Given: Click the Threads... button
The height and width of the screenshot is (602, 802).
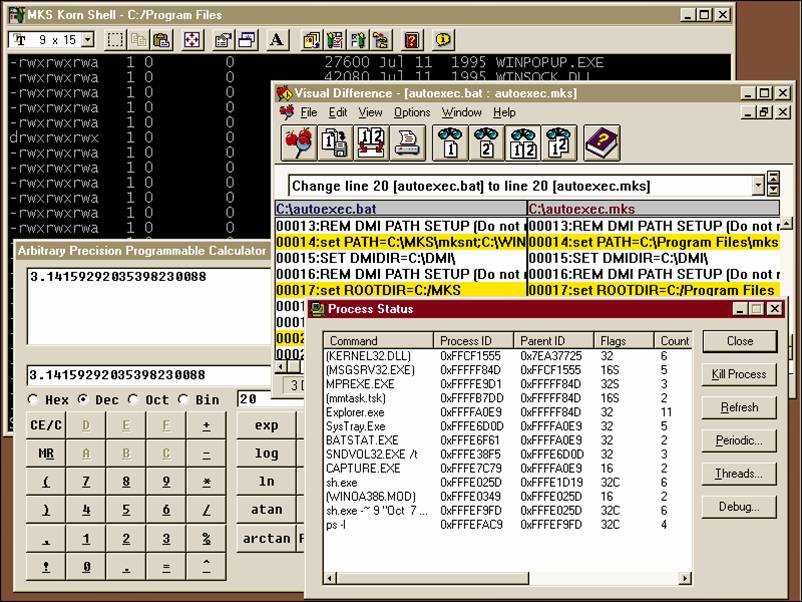Looking at the screenshot, I should pyautogui.click(x=740, y=474).
